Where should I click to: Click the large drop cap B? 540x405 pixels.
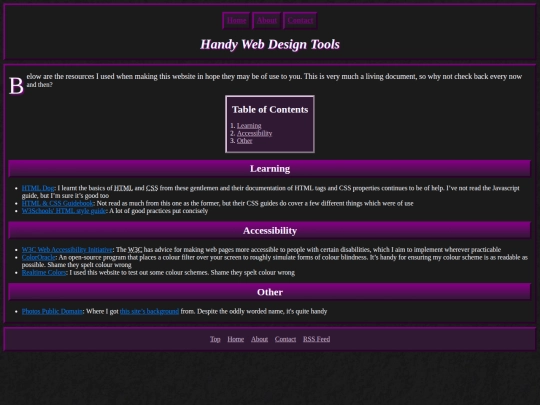tap(16, 85)
